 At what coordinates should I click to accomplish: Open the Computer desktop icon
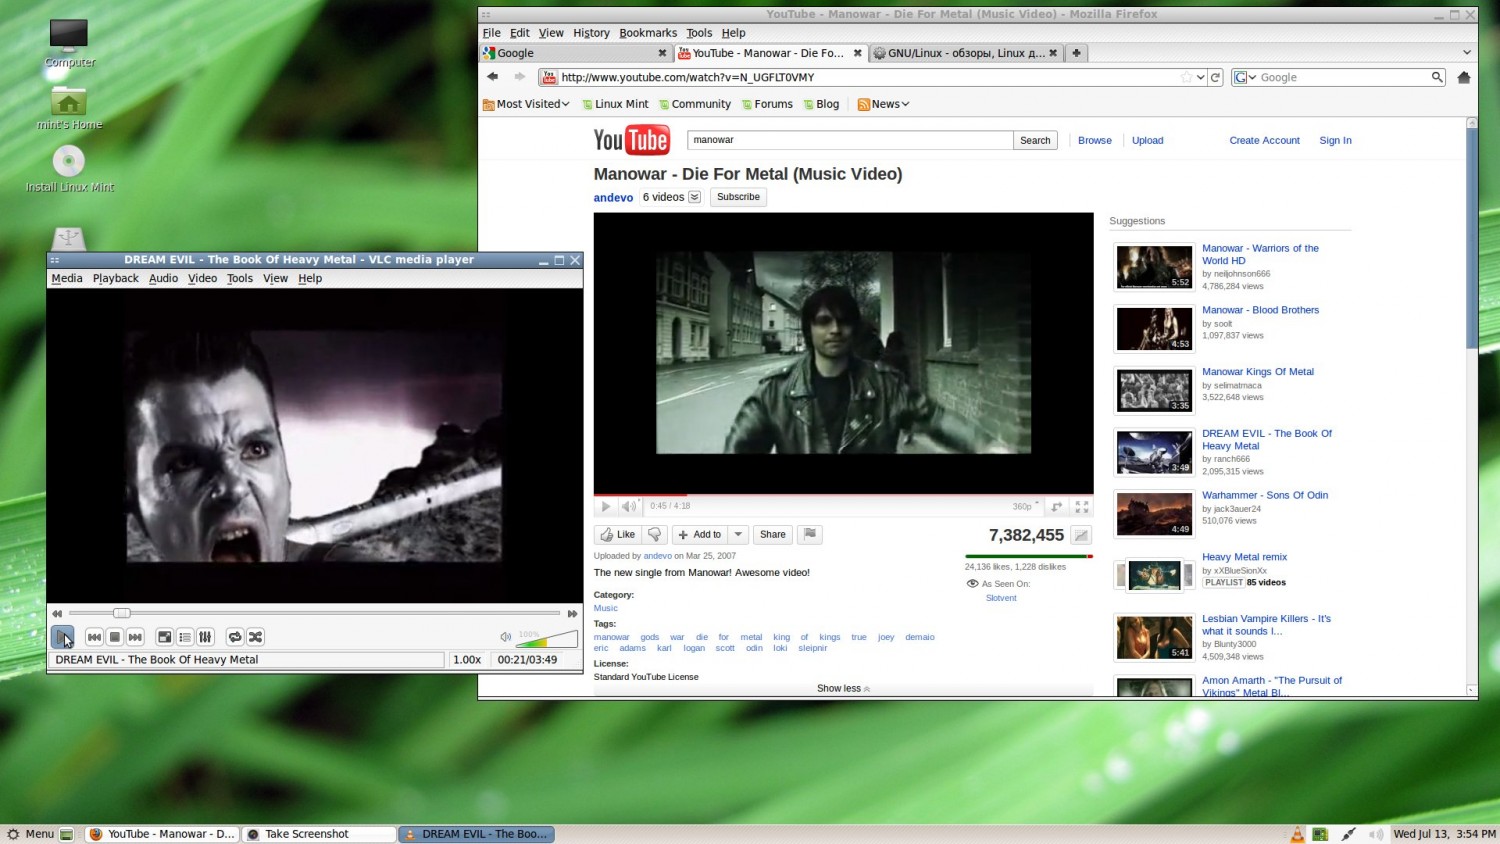click(x=69, y=43)
